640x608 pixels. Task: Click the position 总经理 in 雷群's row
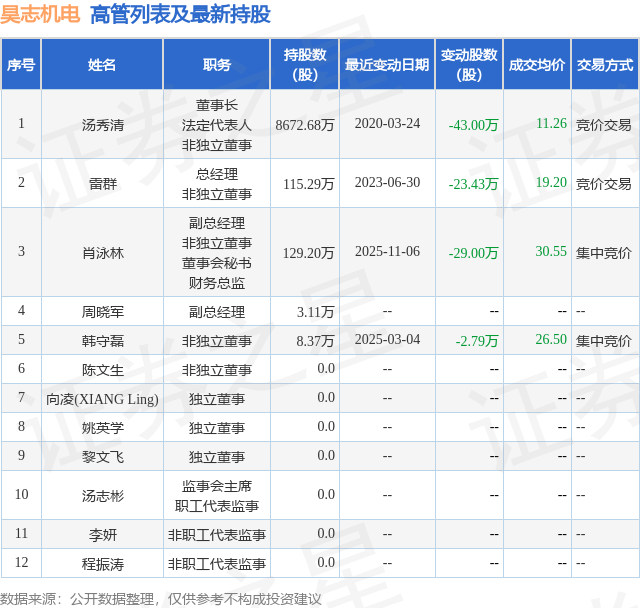(217, 174)
